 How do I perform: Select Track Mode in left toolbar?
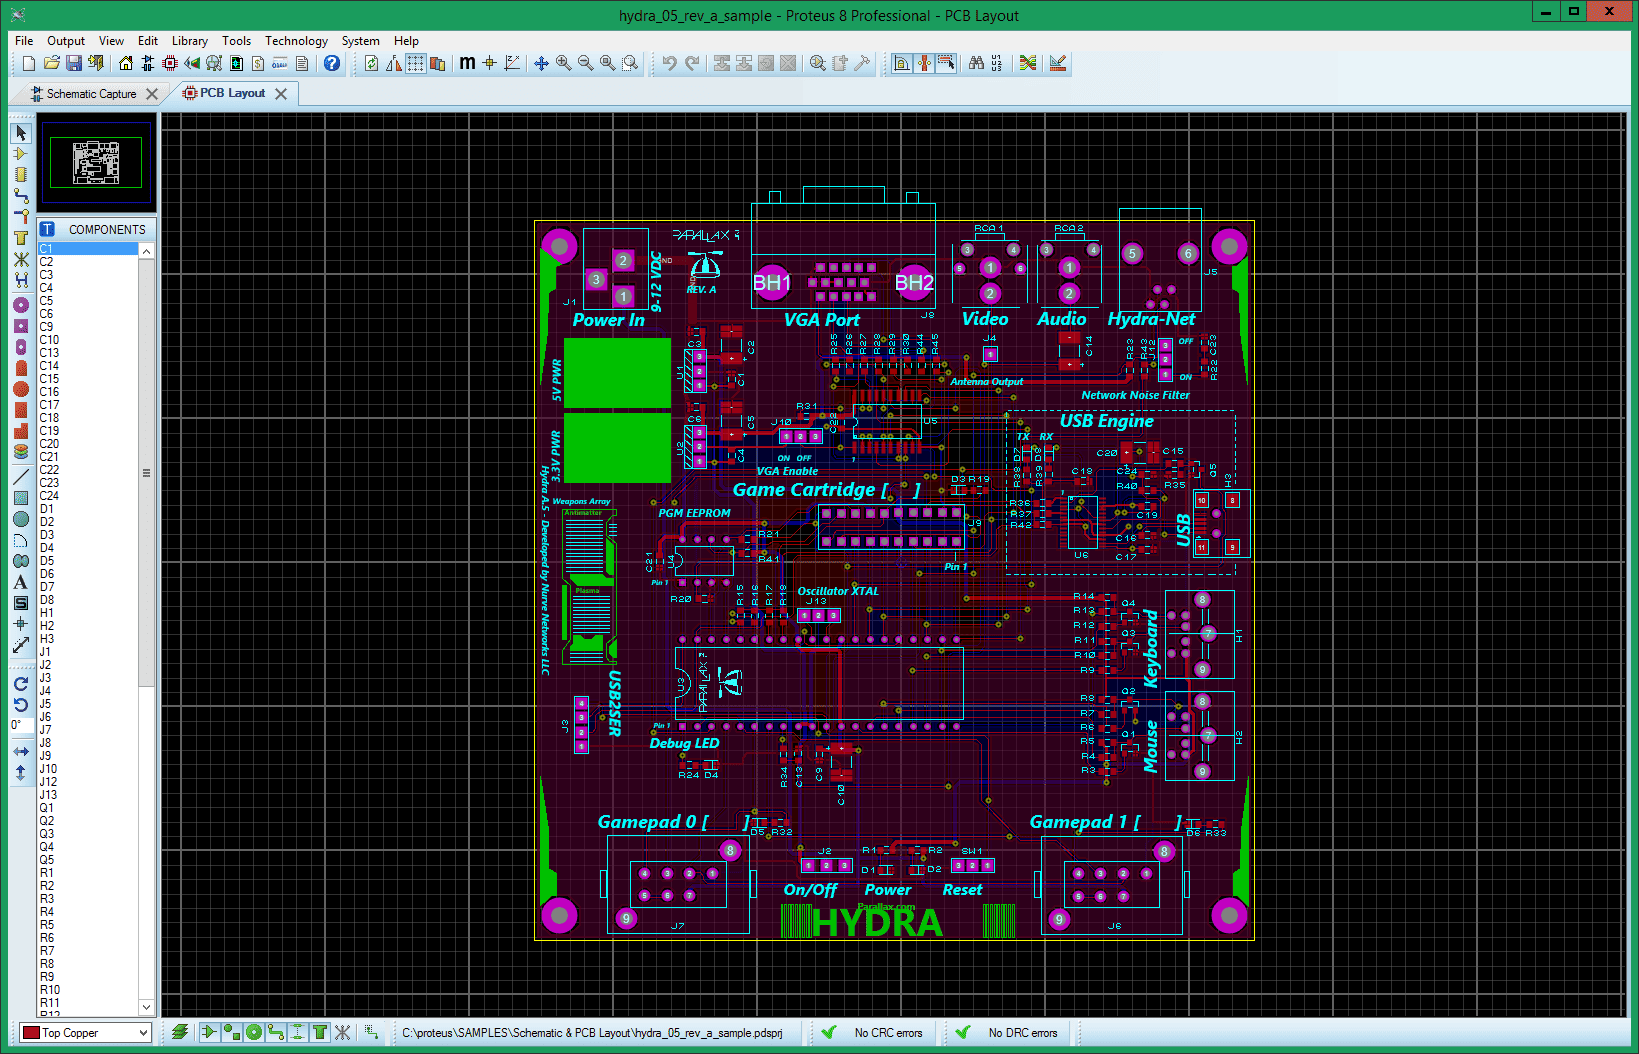tap(20, 195)
